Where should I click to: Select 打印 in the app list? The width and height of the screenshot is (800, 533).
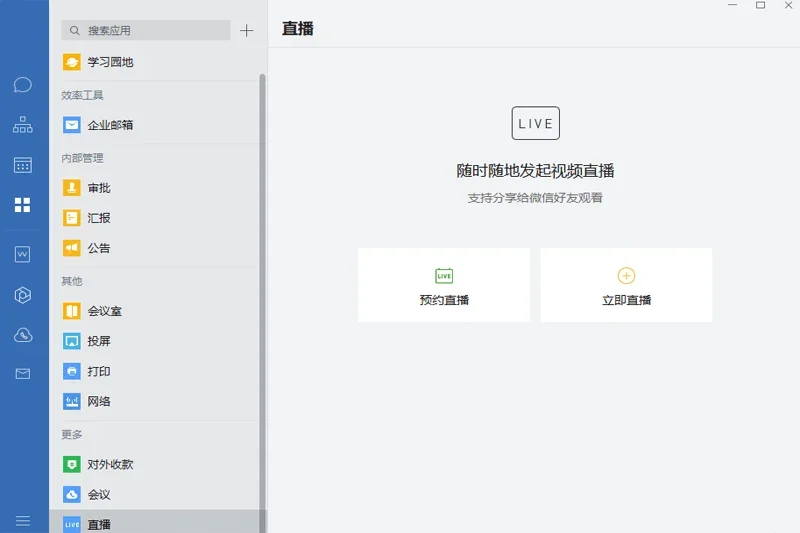pos(158,371)
